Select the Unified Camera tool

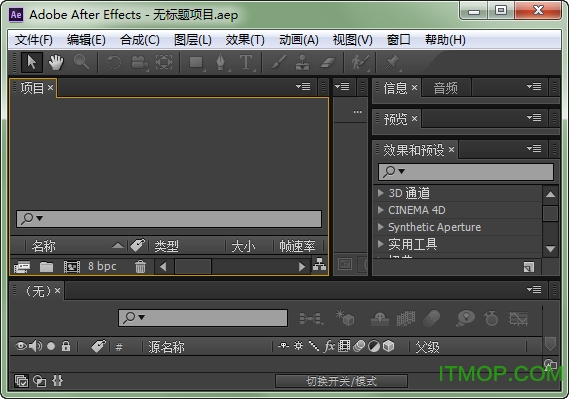[x=139, y=62]
